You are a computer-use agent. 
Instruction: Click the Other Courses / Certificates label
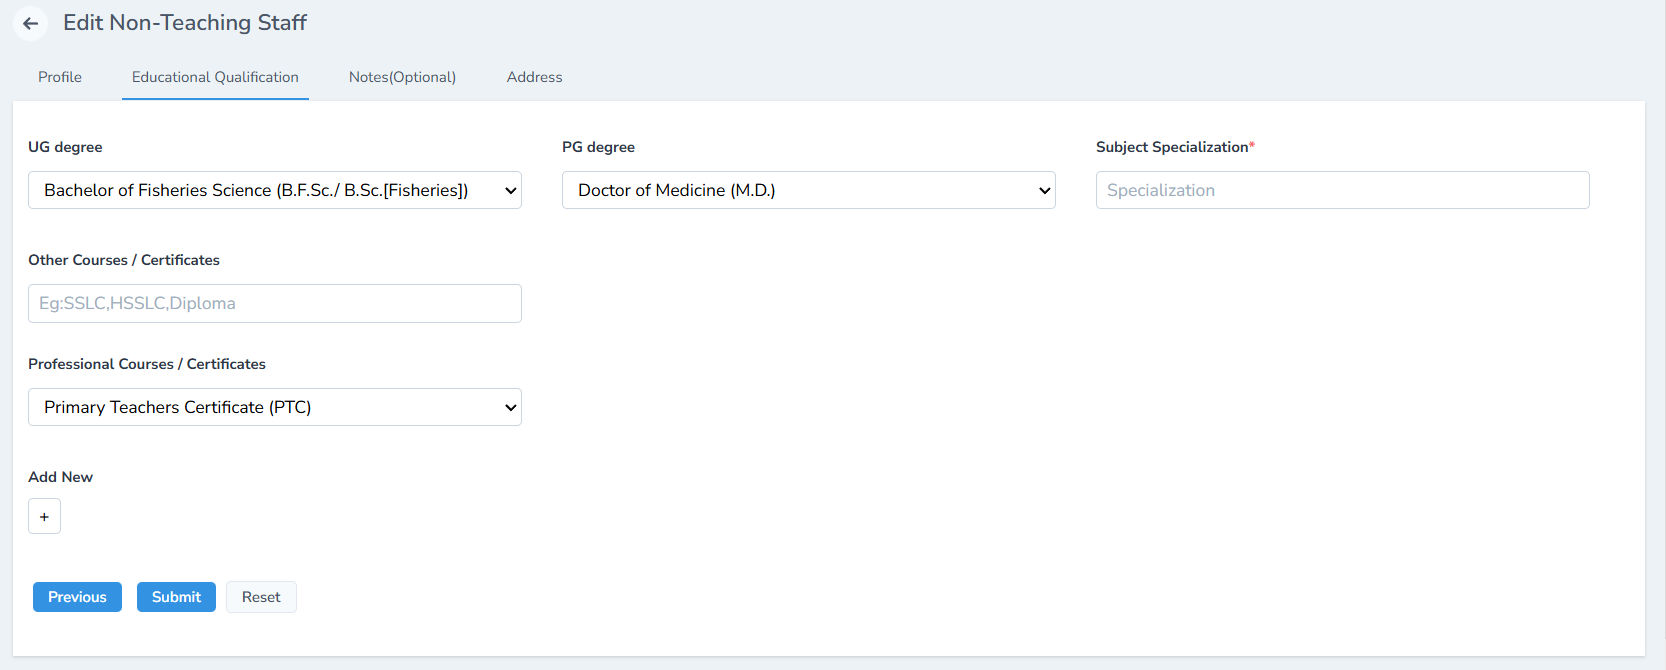click(x=124, y=260)
